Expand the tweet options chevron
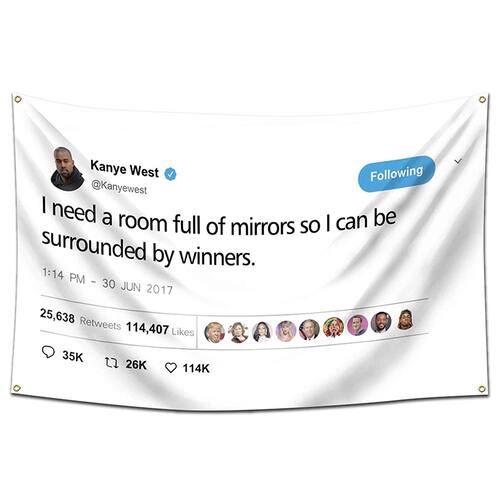500x500 pixels. 459,161
